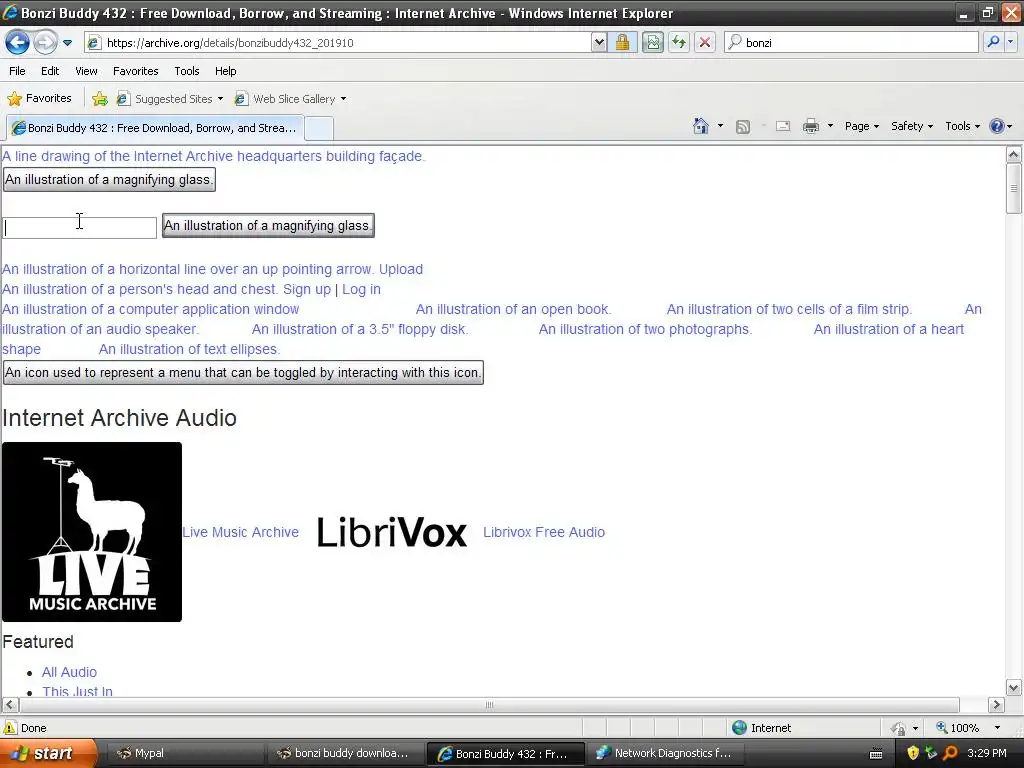Toggle the Compatibility View icon
1024x768 pixels.
[652, 43]
